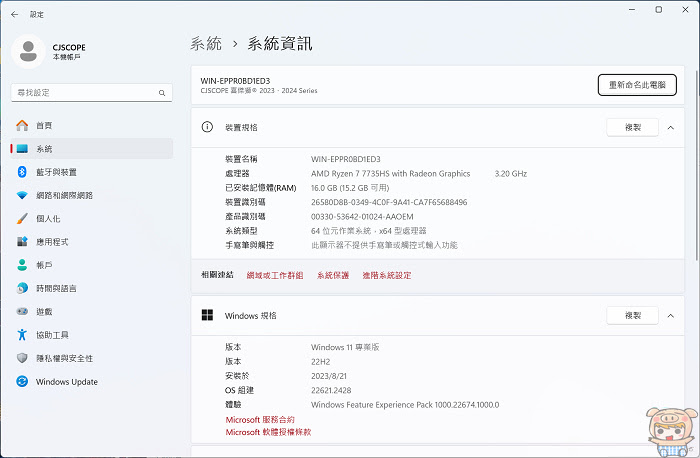Click the CJSCOPE account avatar
This screenshot has width=700, height=458.
click(x=29, y=52)
